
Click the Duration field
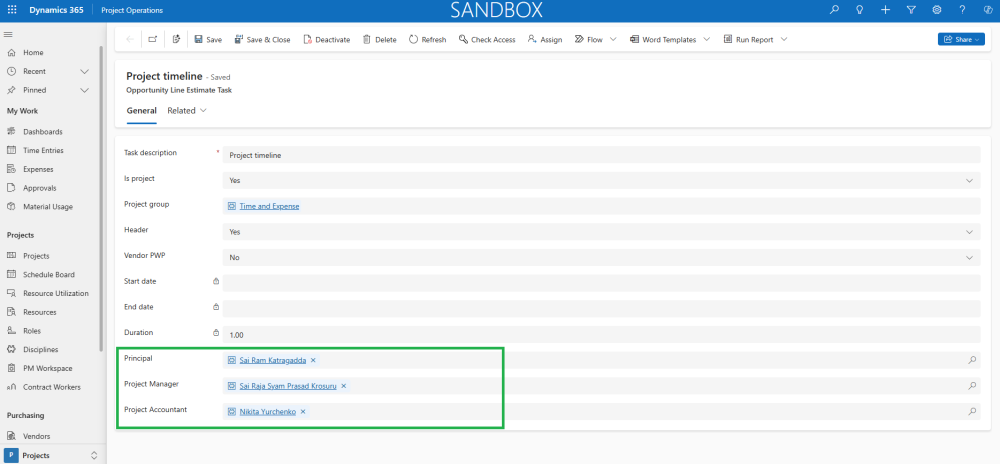pyautogui.click(x=601, y=335)
